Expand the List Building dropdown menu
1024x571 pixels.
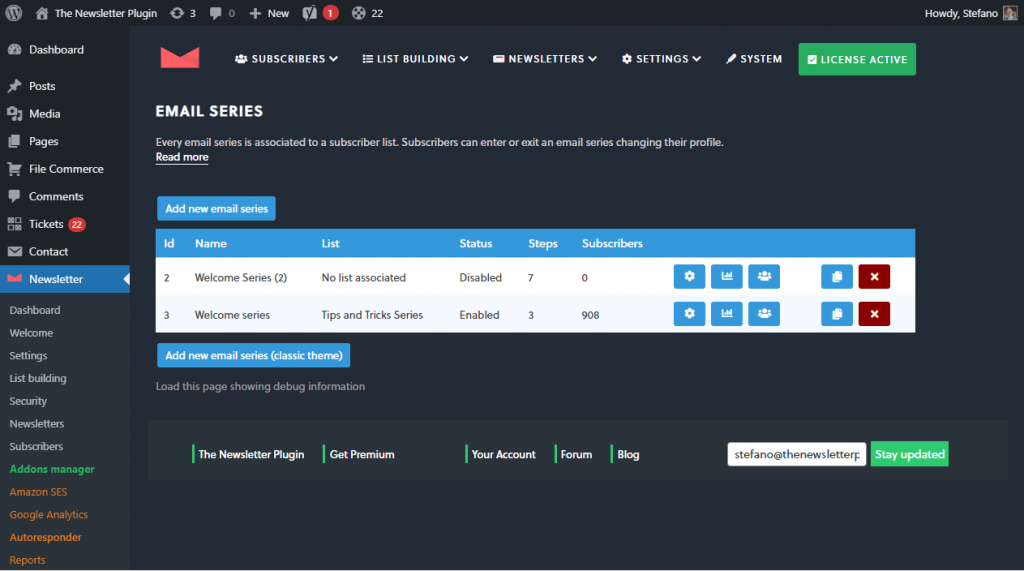click(x=415, y=59)
